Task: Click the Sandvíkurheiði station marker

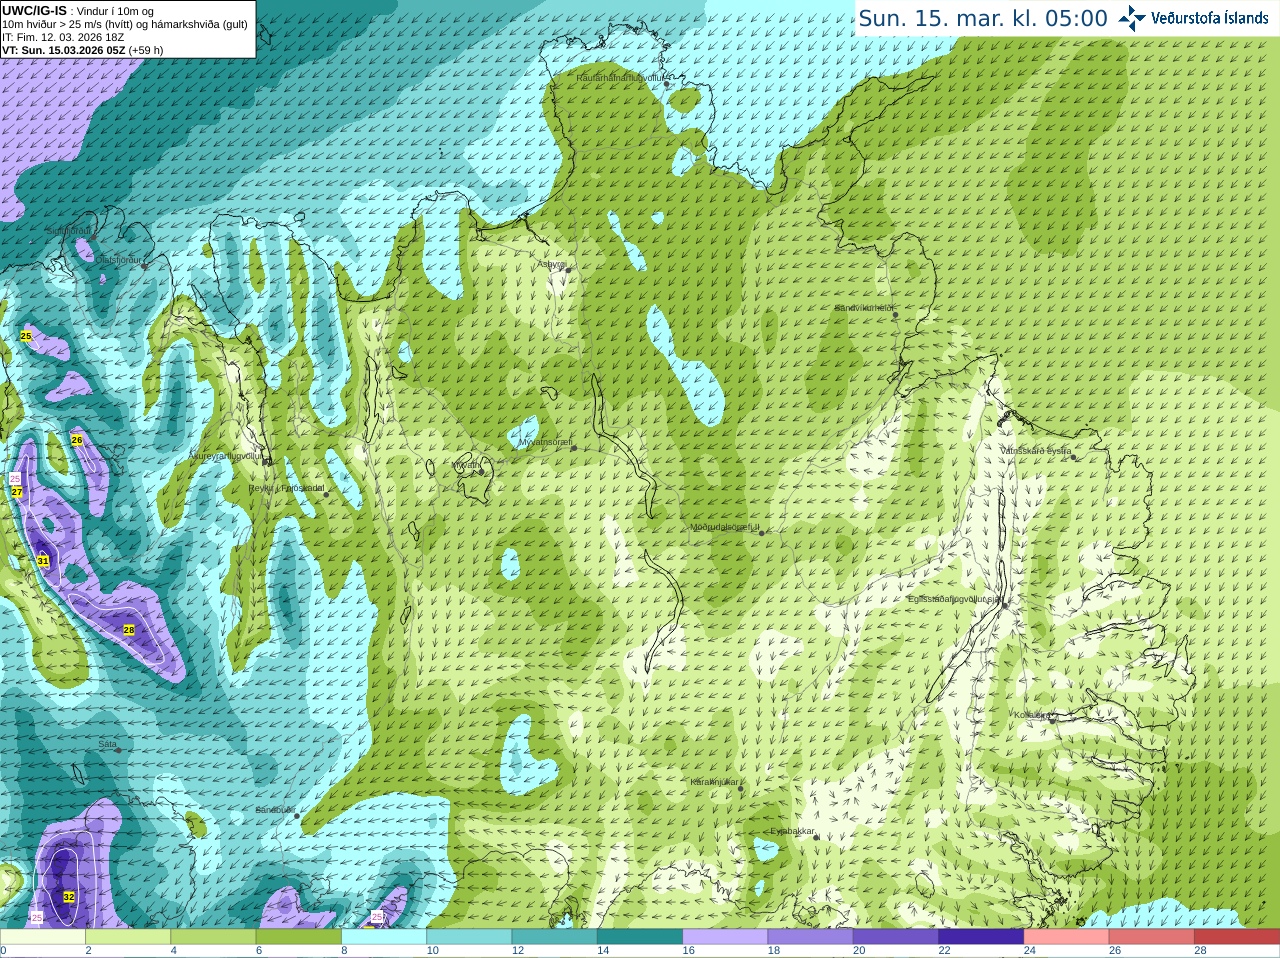Action: click(896, 315)
